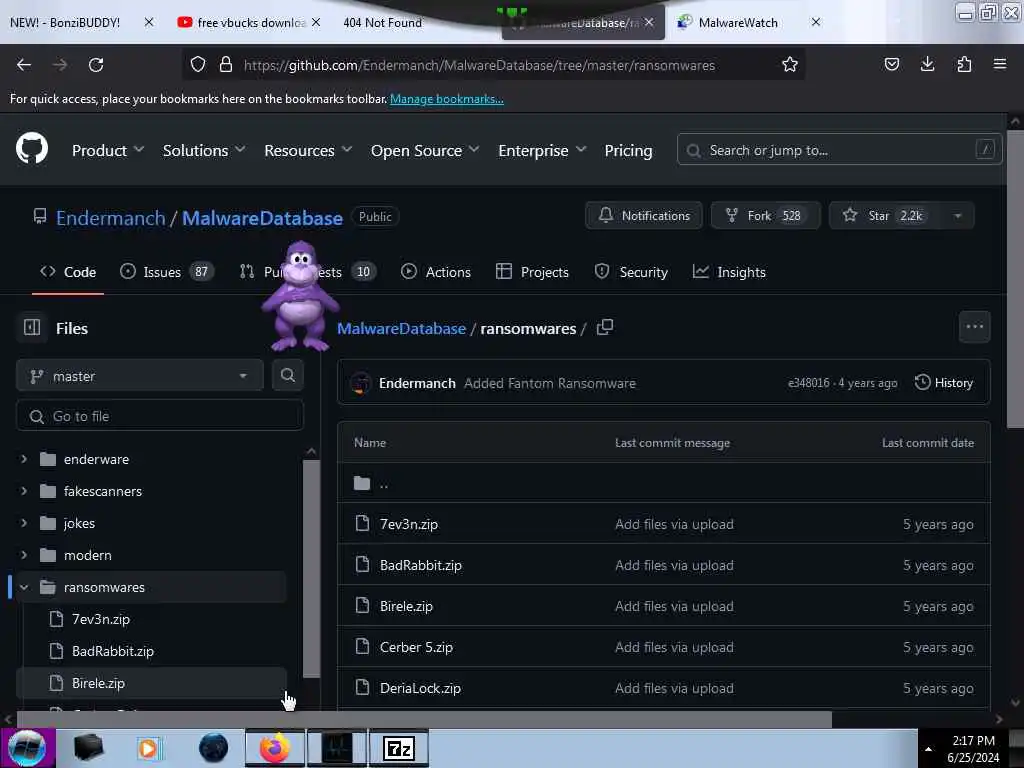Open the Endermanch owner link
This screenshot has height=768, width=1024.
coord(110,217)
